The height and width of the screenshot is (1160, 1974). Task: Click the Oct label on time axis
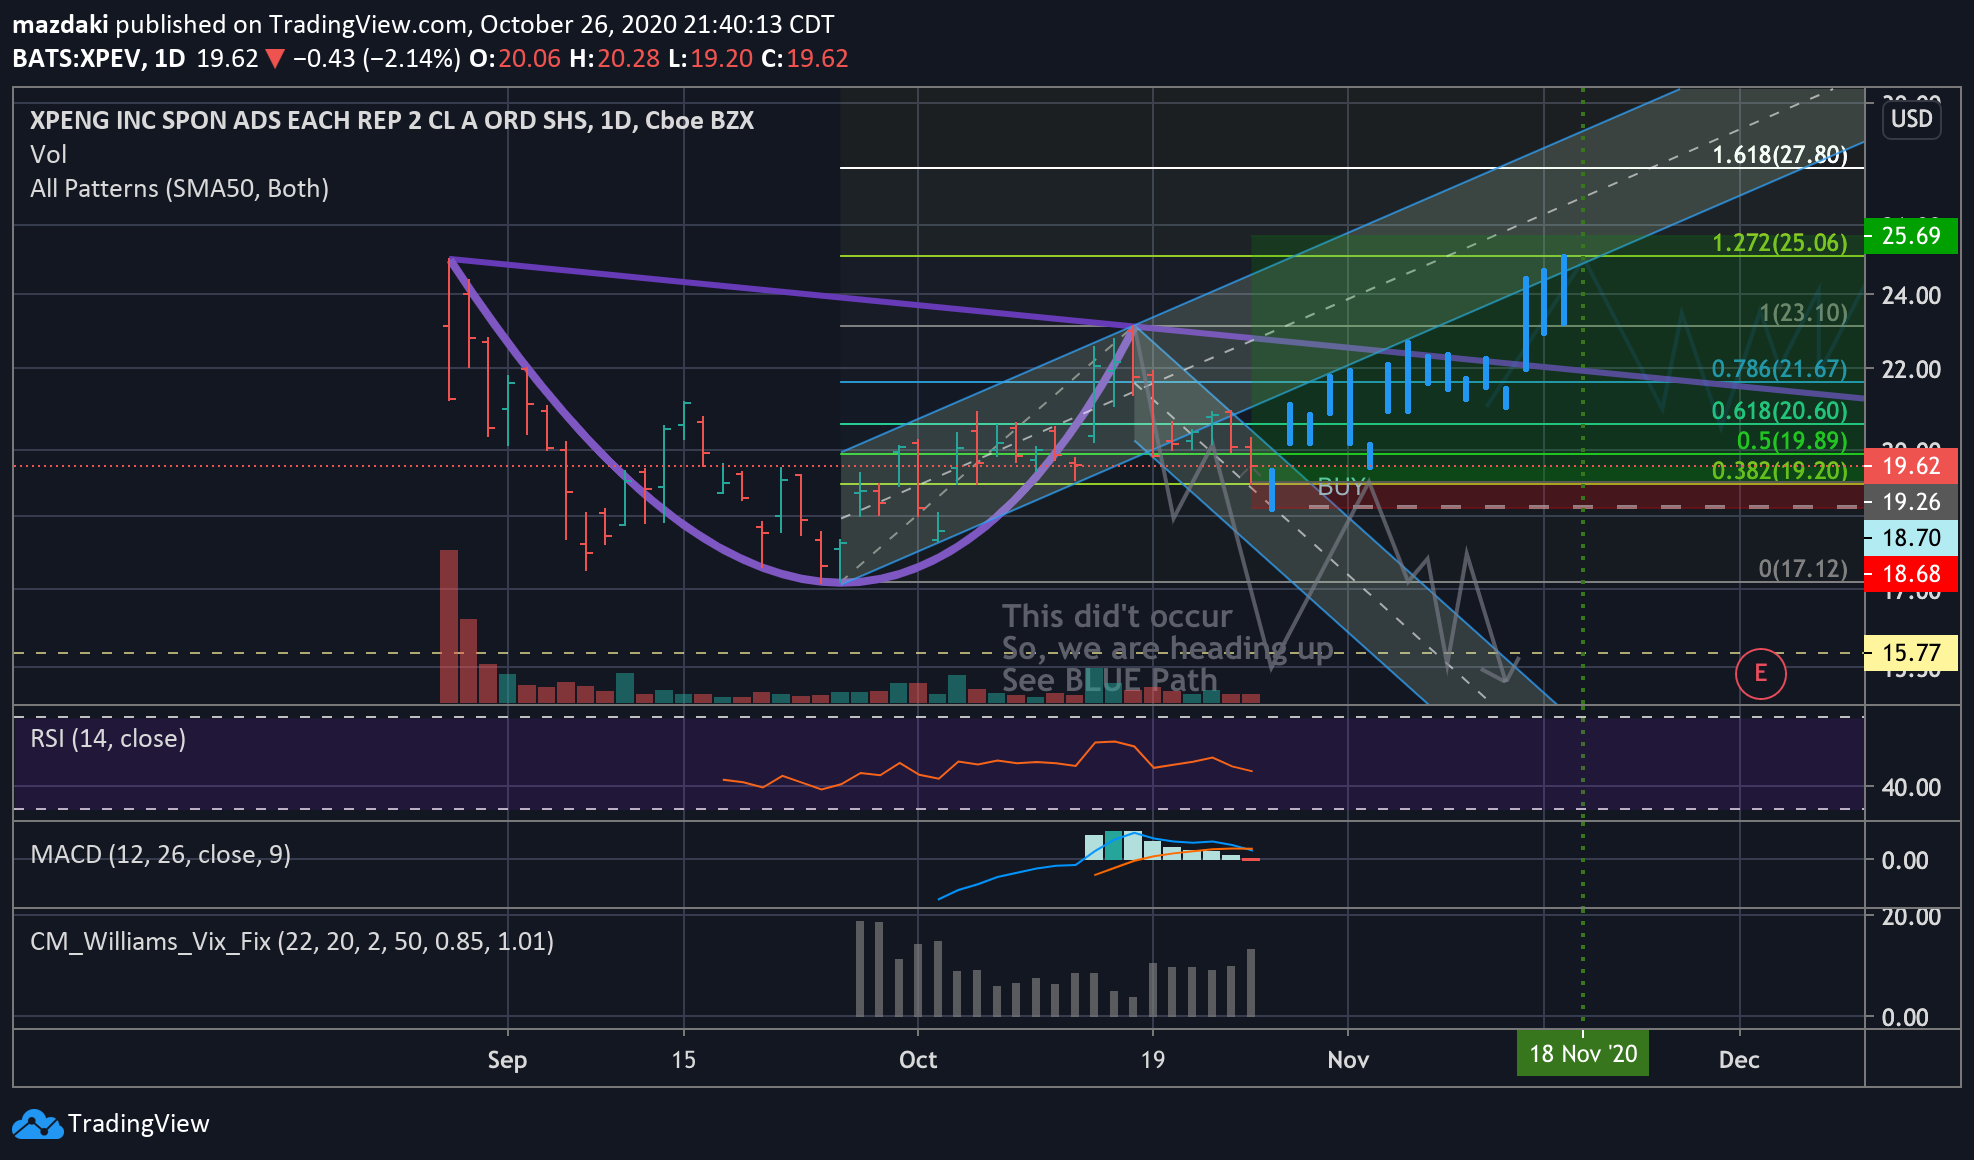coord(918,1060)
